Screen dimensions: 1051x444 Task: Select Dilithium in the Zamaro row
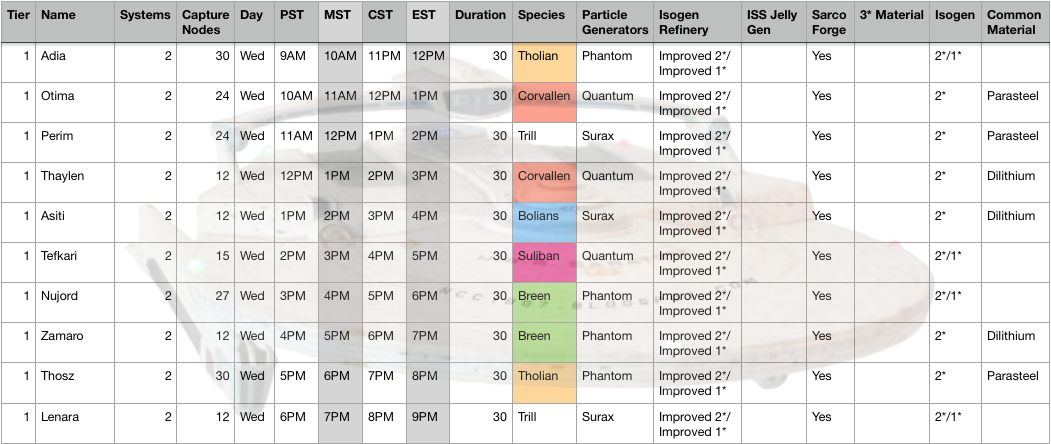[1012, 336]
